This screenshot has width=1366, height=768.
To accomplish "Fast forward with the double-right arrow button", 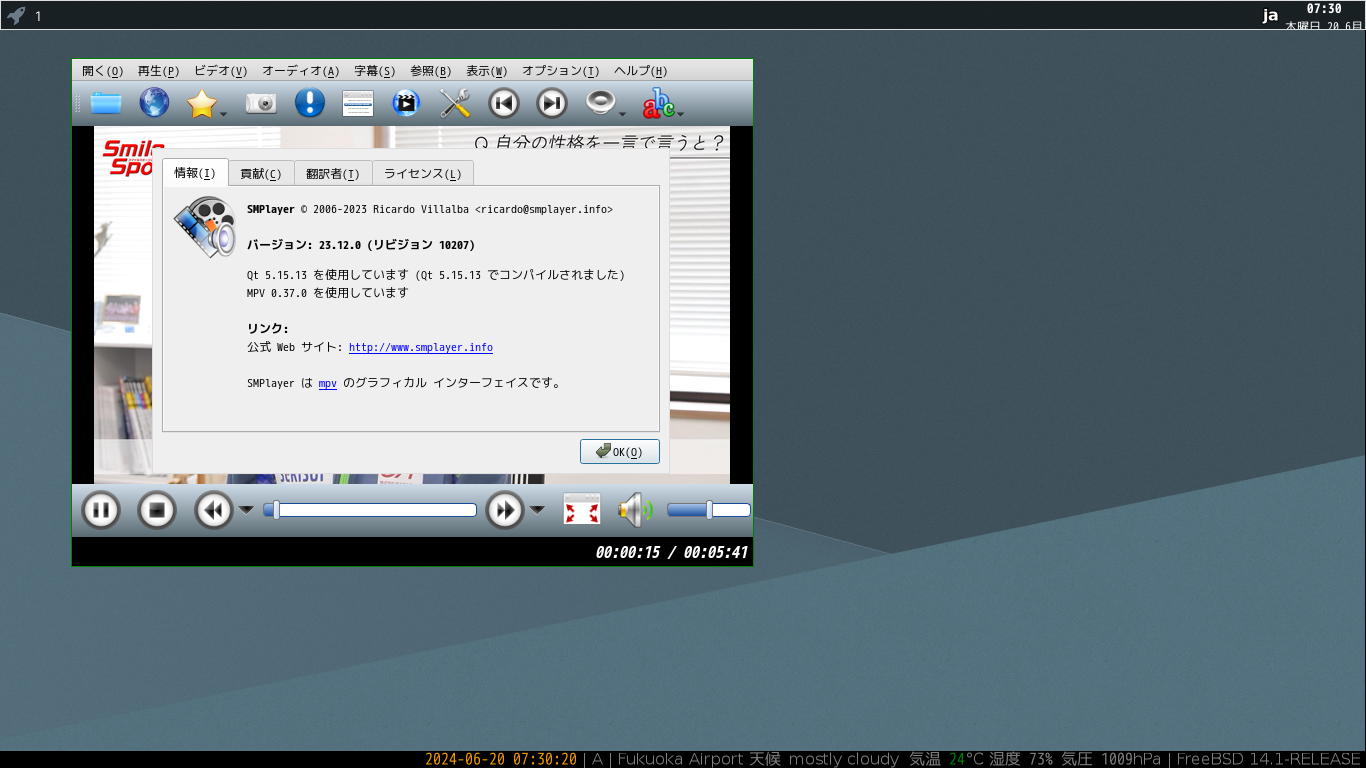I will click(505, 511).
